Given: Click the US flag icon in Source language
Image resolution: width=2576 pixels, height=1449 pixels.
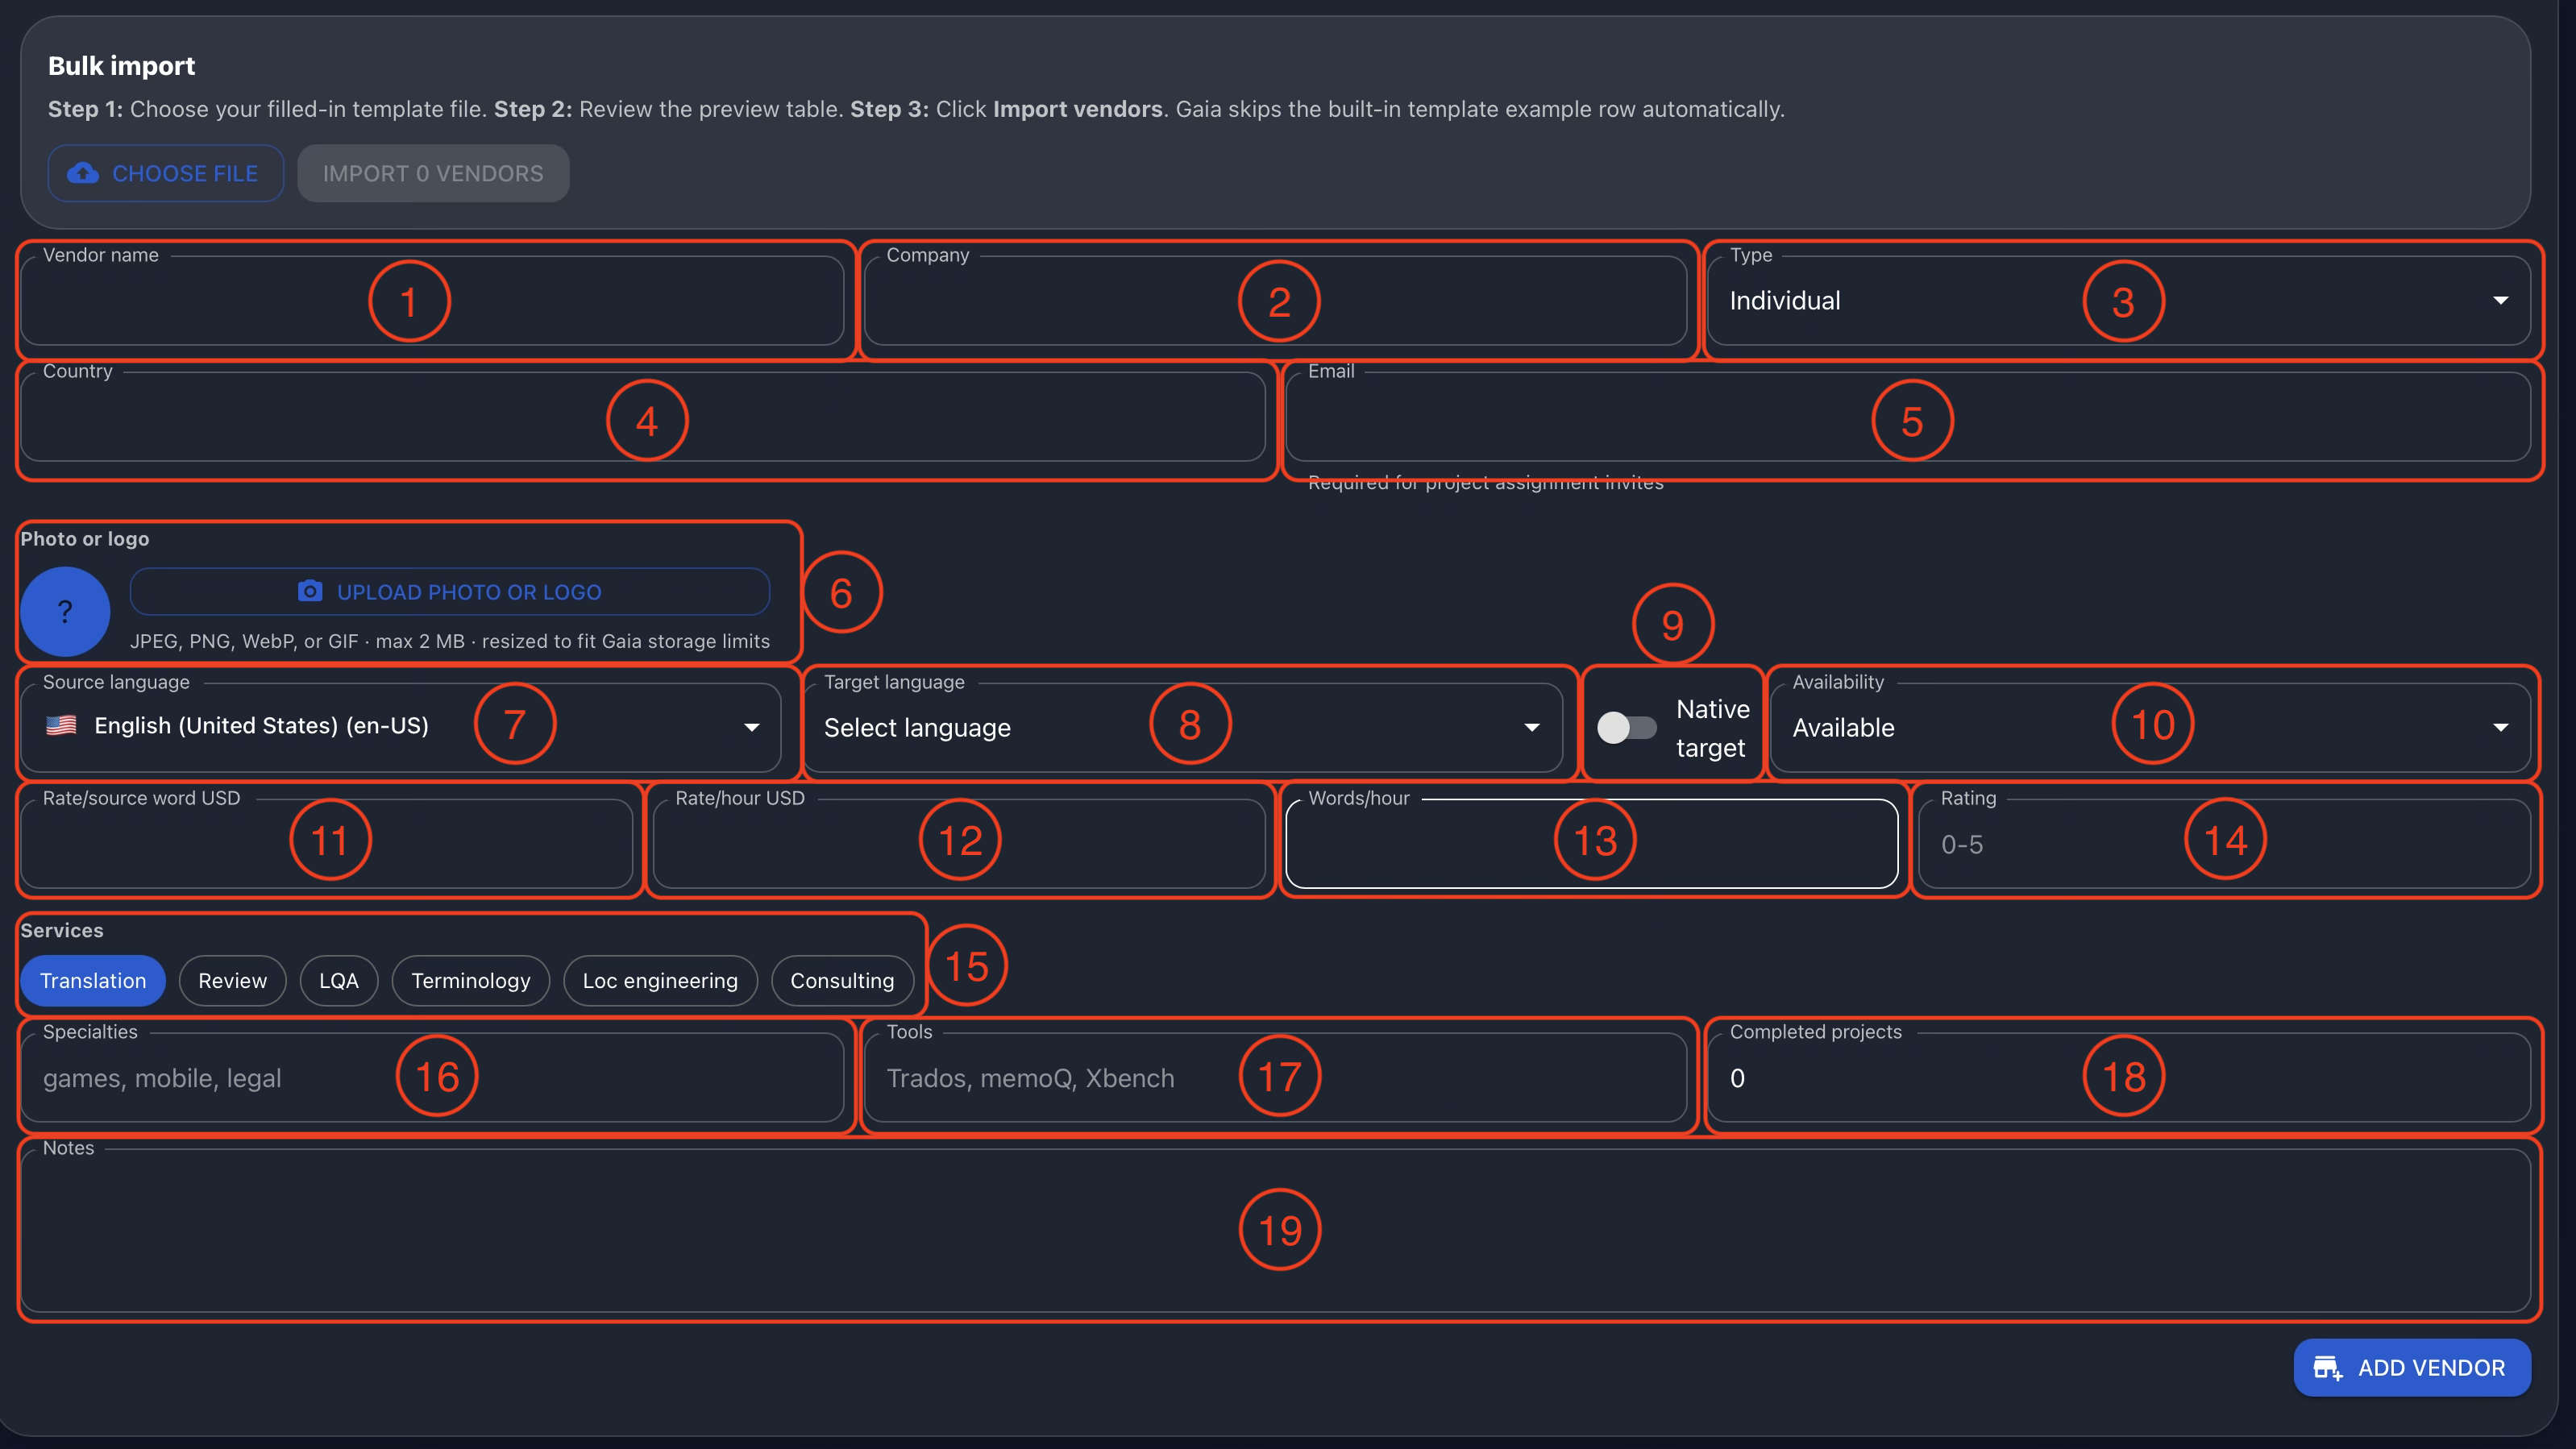Looking at the screenshot, I should 61,725.
